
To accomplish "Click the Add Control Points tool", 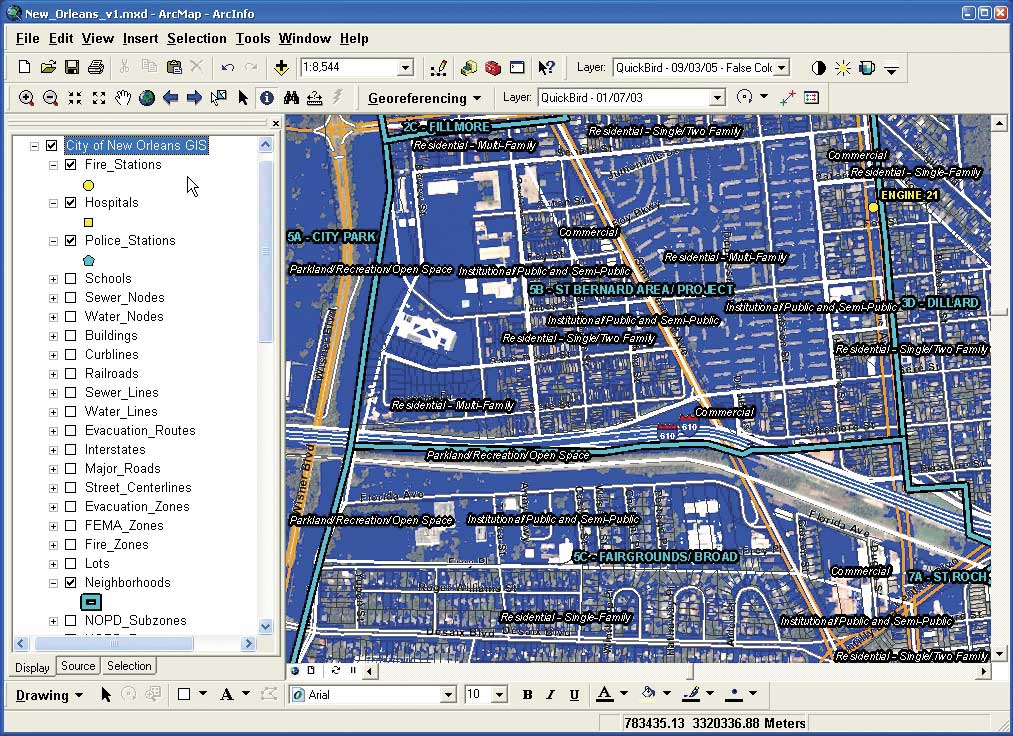I will (x=787, y=98).
